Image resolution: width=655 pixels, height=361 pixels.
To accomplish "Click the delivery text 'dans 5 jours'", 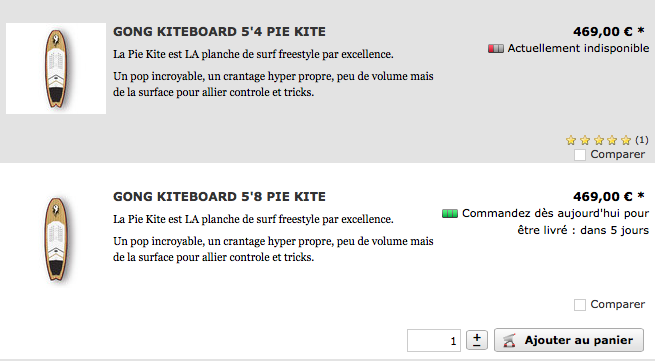I will [x=614, y=230].
